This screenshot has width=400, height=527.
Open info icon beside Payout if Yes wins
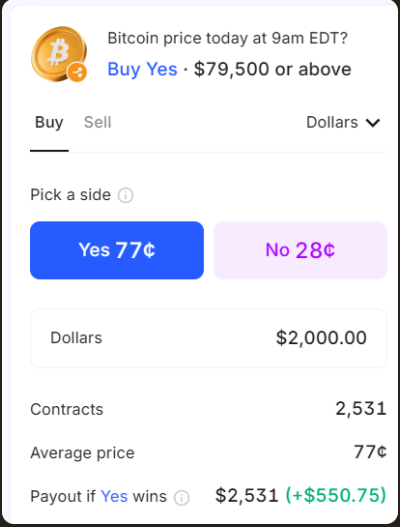coord(182,497)
